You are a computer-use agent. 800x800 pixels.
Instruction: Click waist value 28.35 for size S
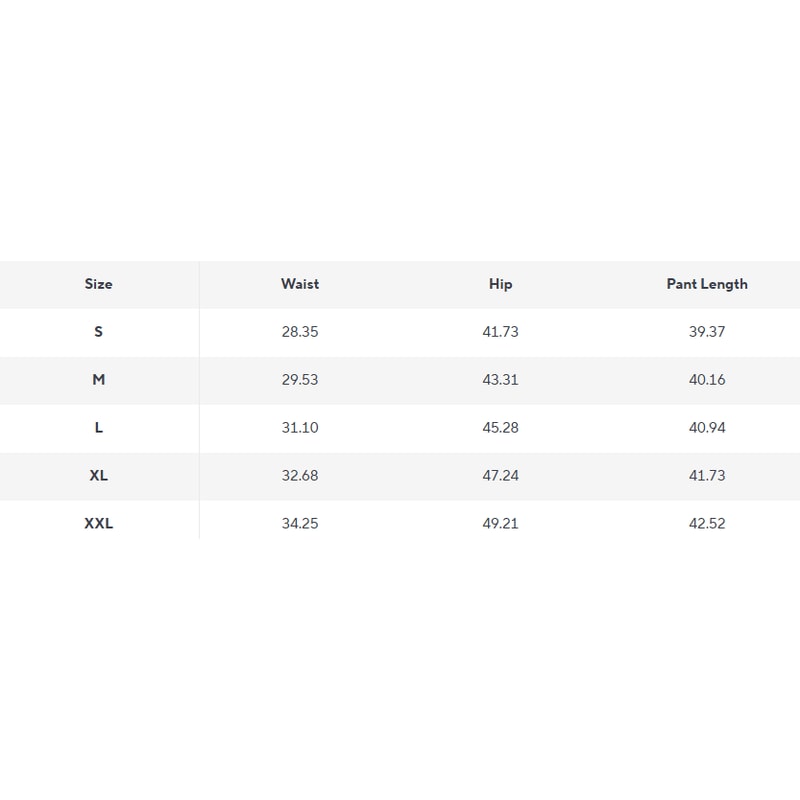click(300, 332)
